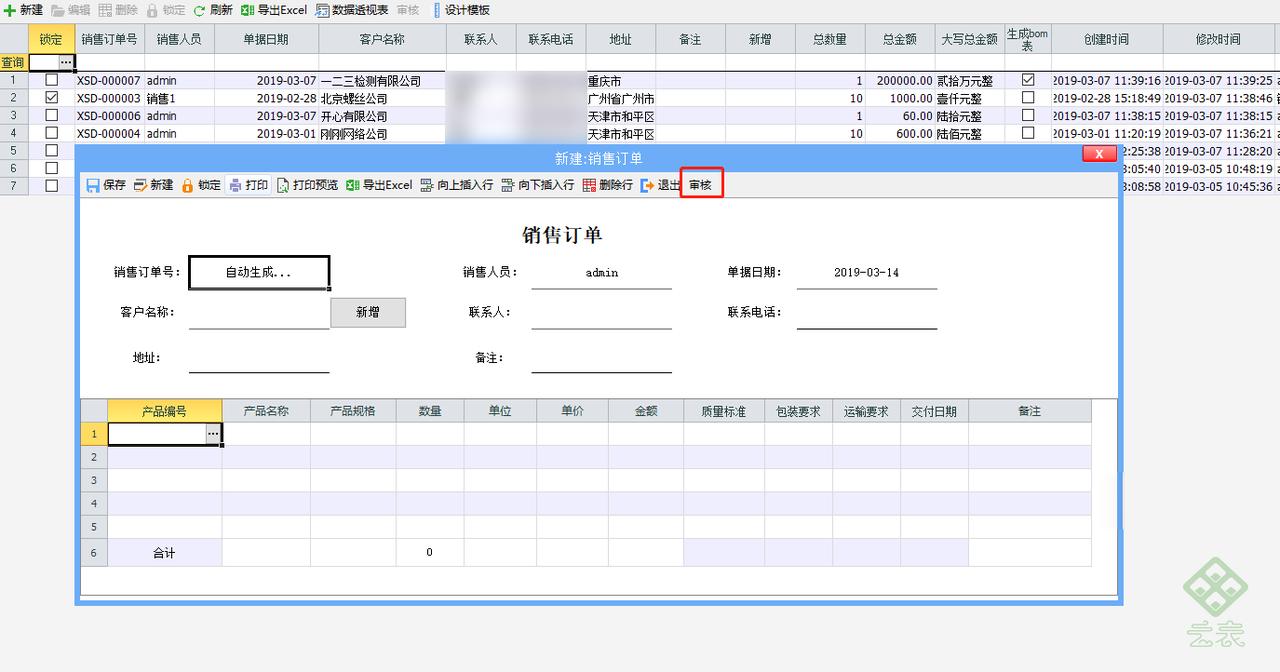Toggle lock checkbox in main grid row 5

coord(52,151)
